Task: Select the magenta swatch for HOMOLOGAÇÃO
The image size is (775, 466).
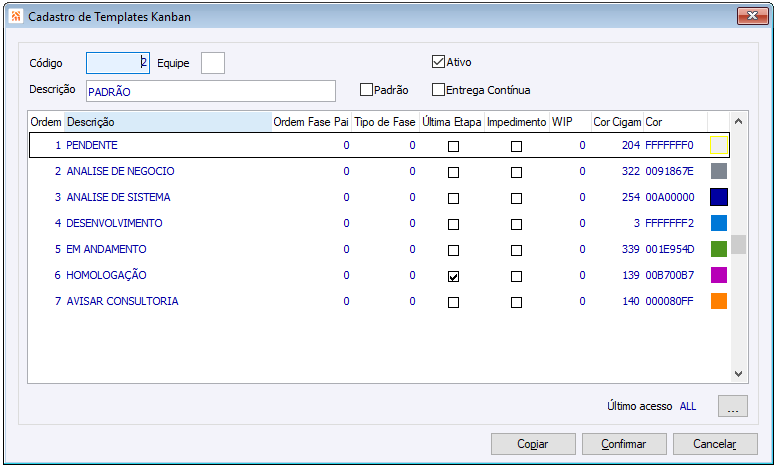Action: [x=719, y=275]
